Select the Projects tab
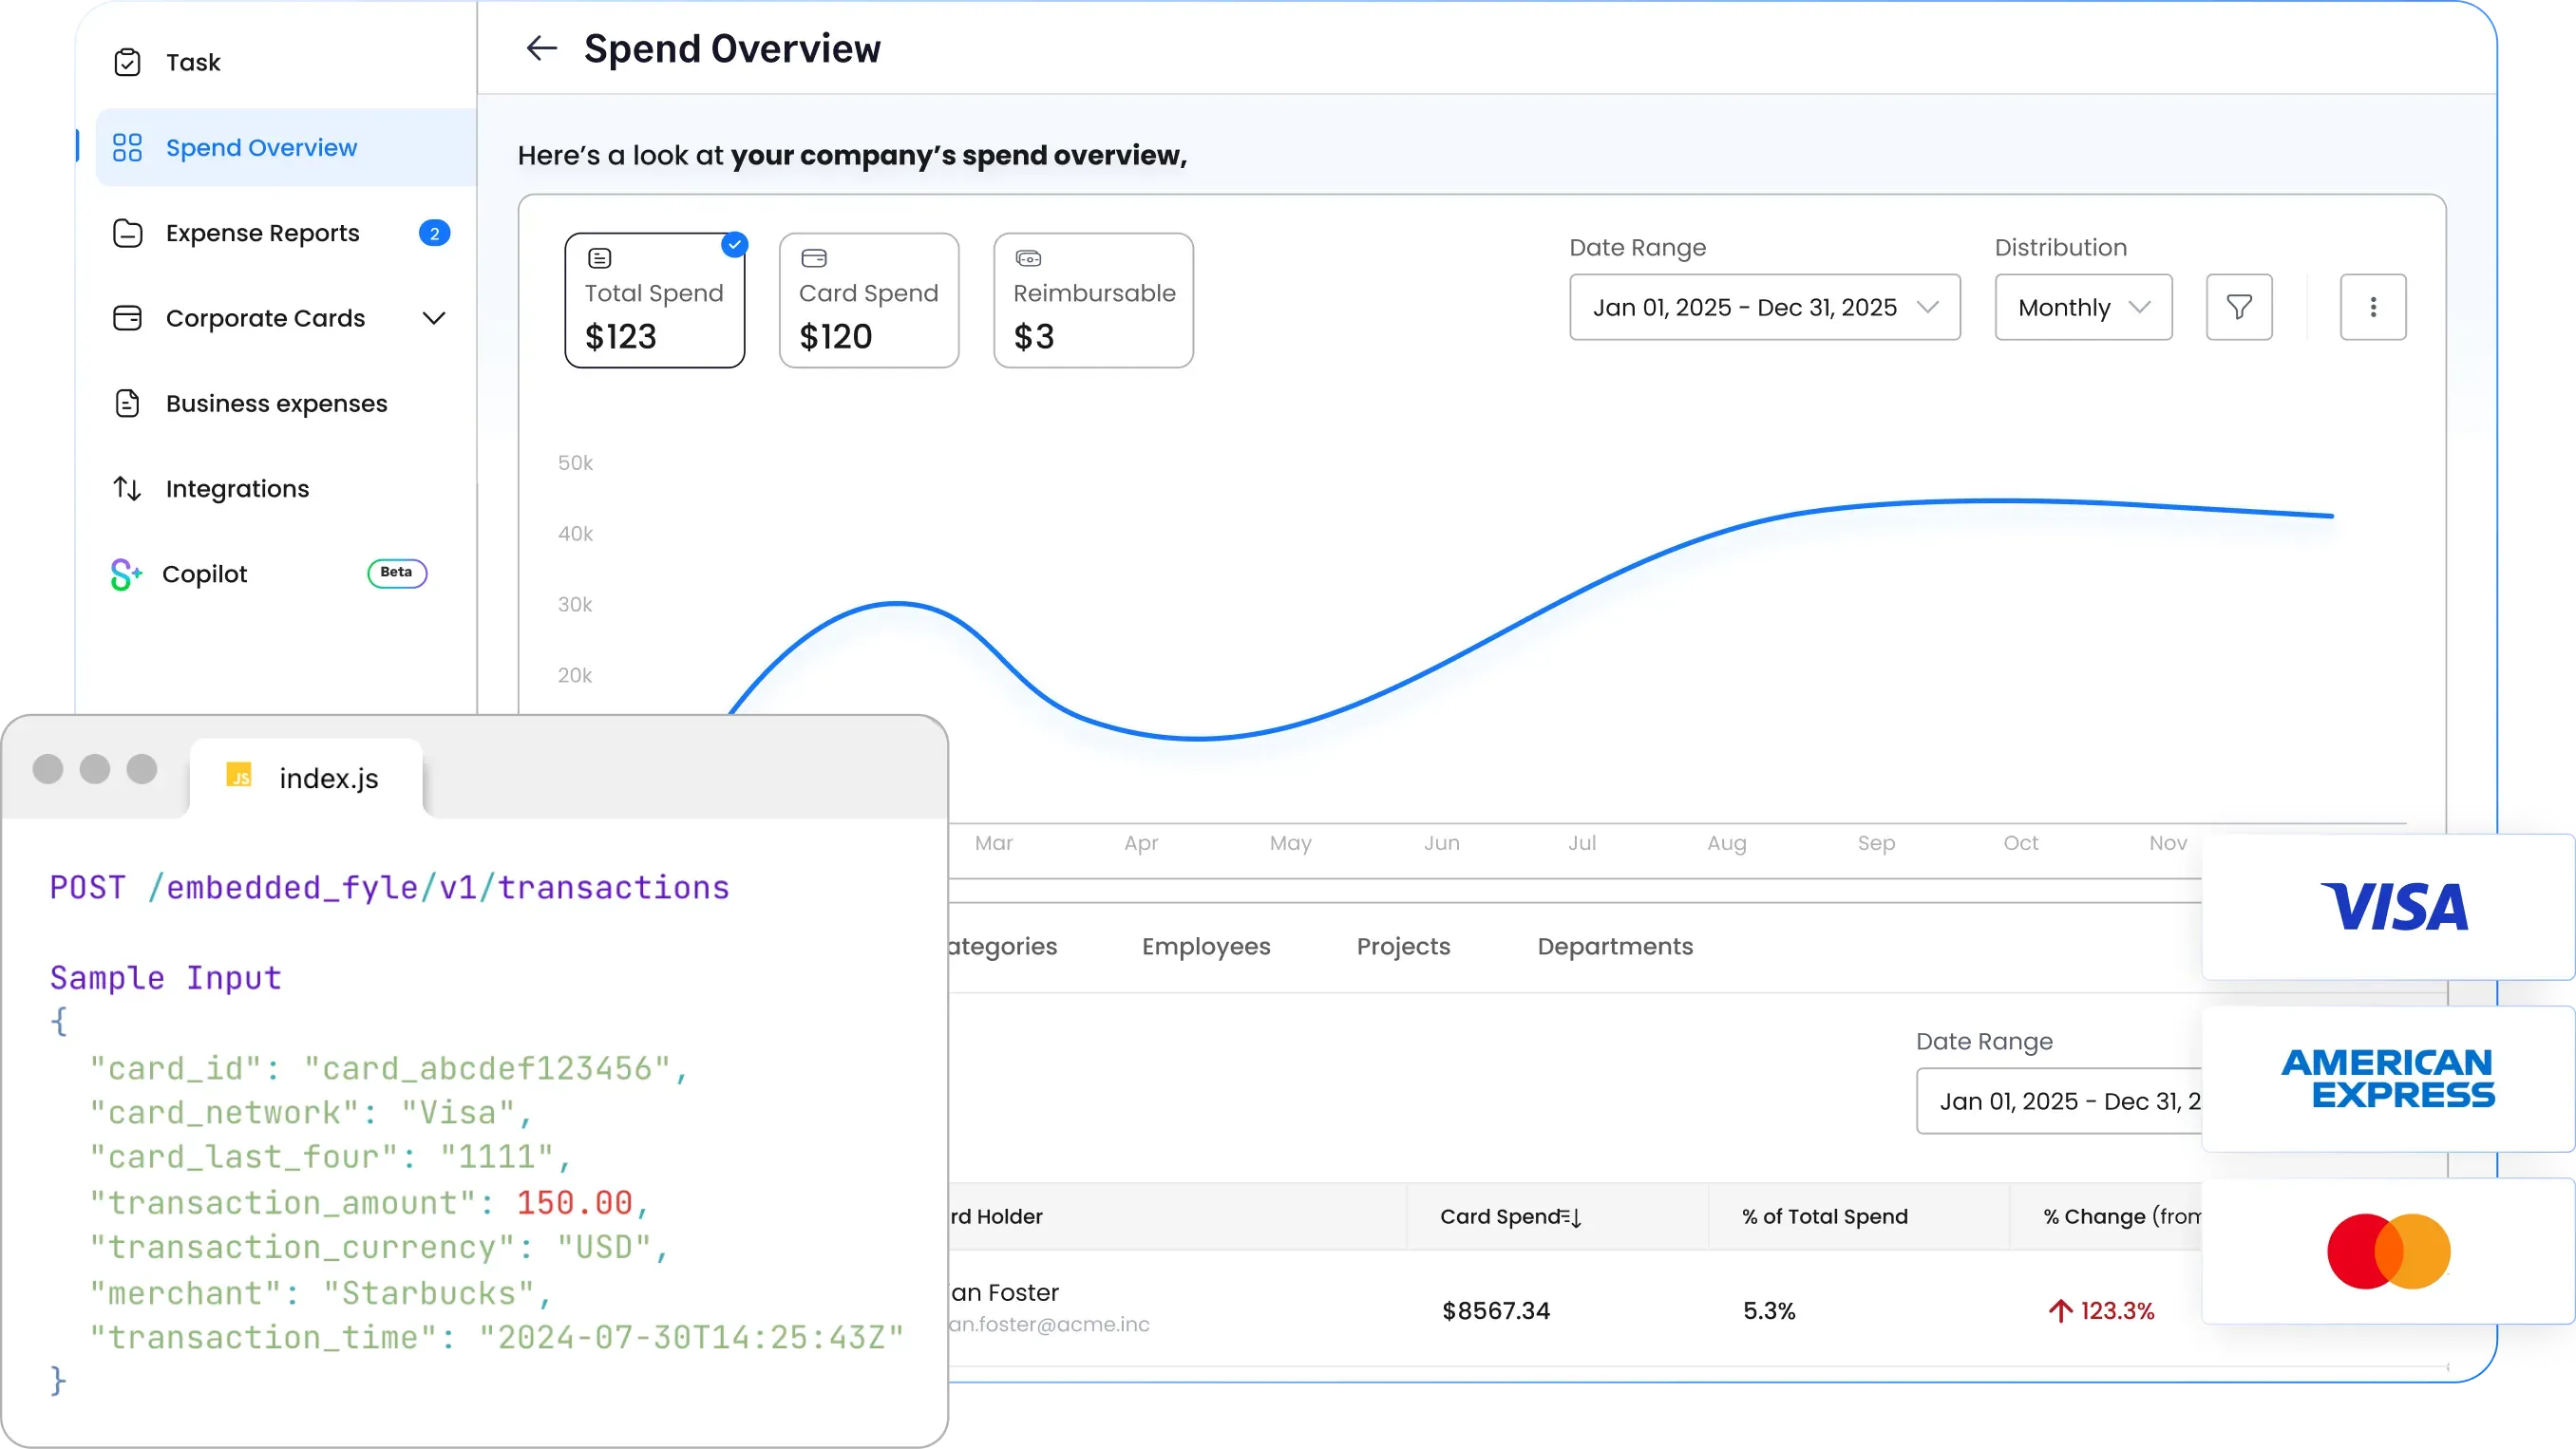 click(1402, 946)
